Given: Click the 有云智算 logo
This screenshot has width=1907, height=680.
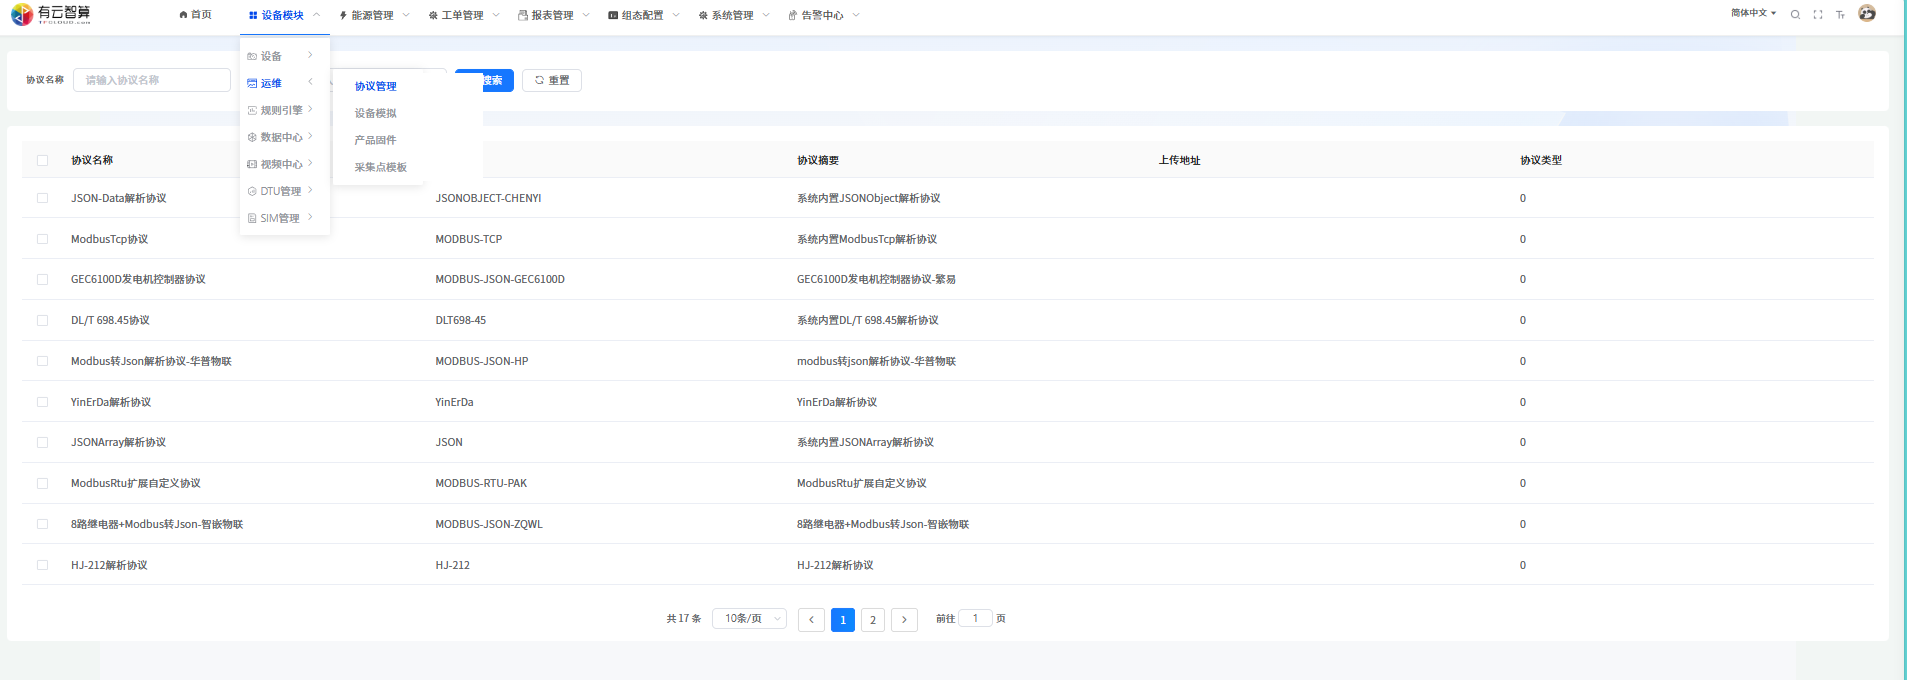Looking at the screenshot, I should coord(51,14).
